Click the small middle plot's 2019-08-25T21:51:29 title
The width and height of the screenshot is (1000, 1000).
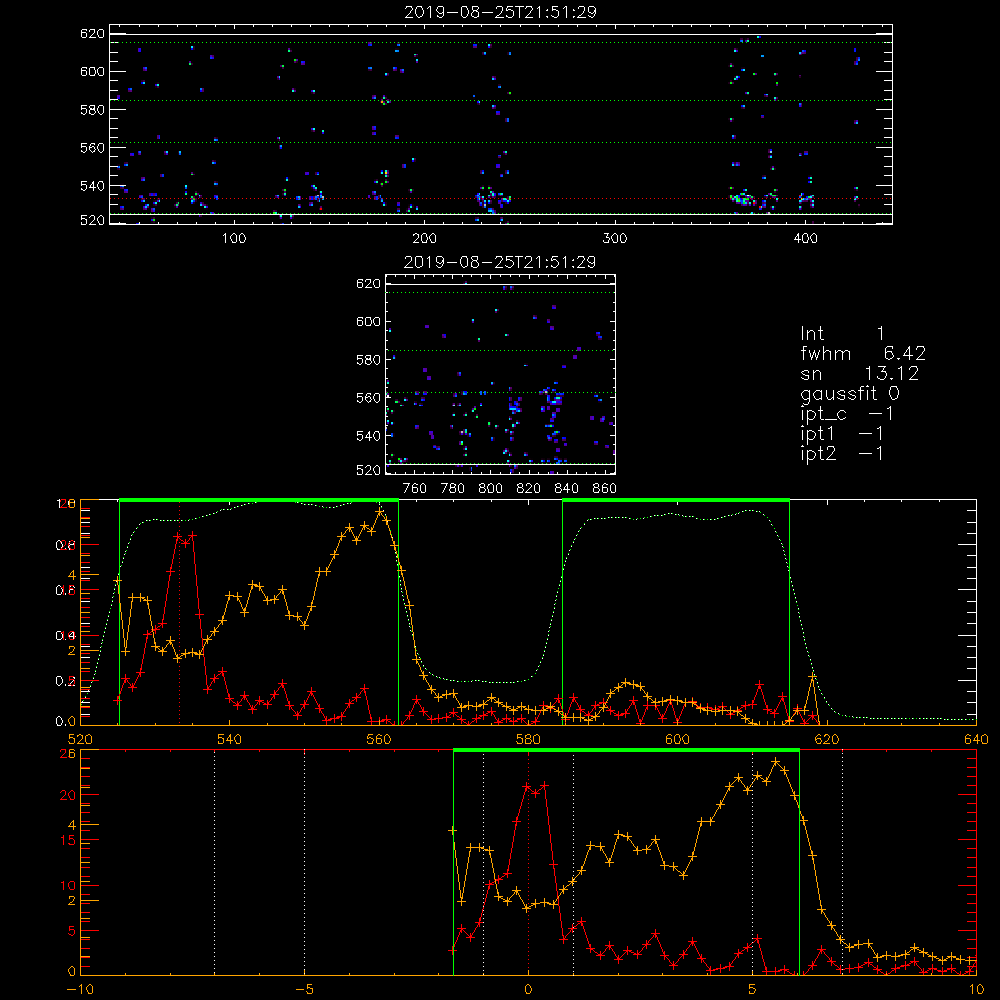click(x=500, y=262)
